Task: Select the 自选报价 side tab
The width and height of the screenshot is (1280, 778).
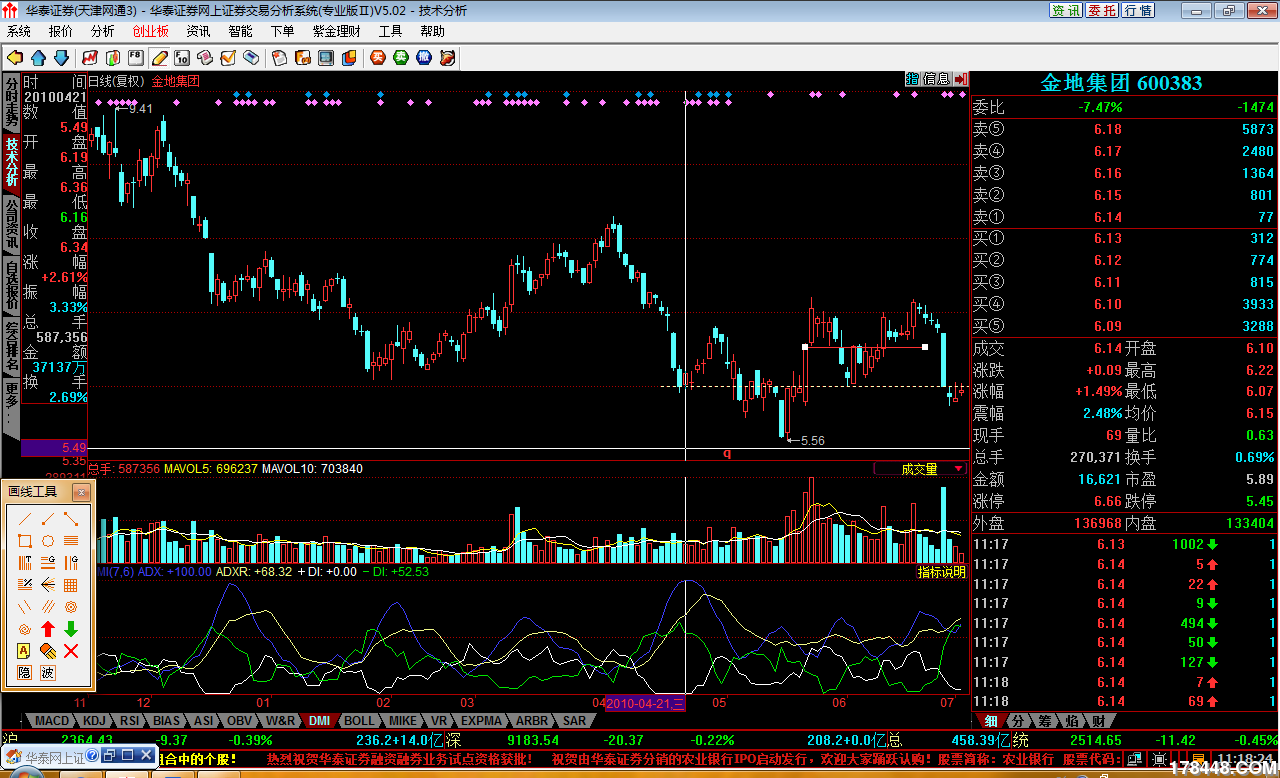Action: coord(10,283)
